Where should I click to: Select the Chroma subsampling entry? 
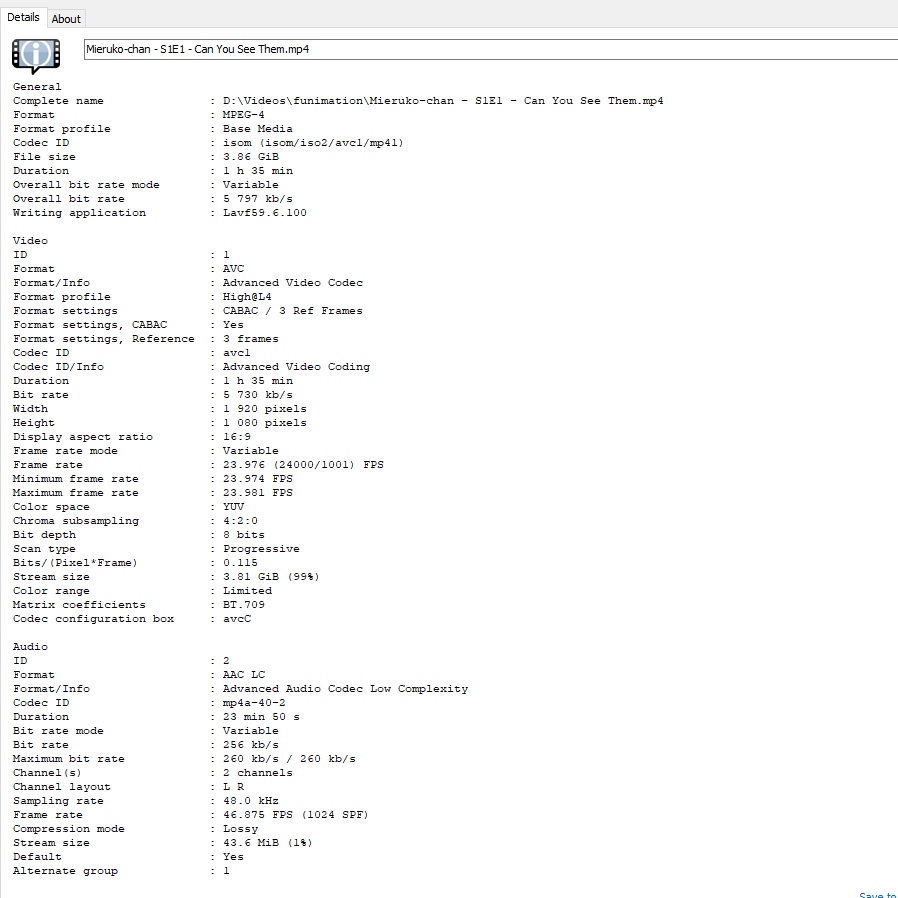click(75, 520)
